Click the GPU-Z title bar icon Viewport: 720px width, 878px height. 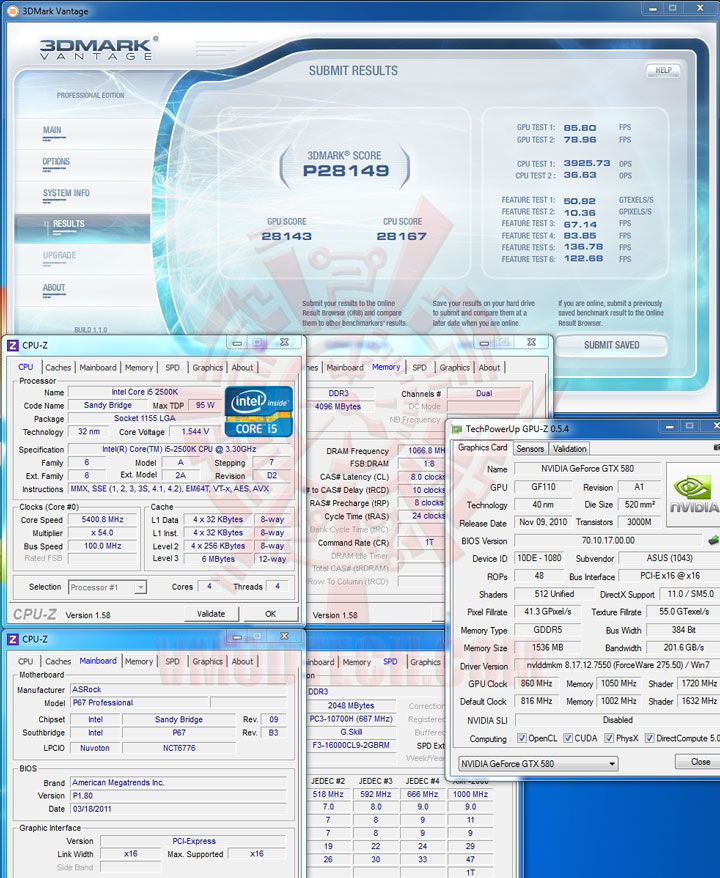(x=457, y=429)
